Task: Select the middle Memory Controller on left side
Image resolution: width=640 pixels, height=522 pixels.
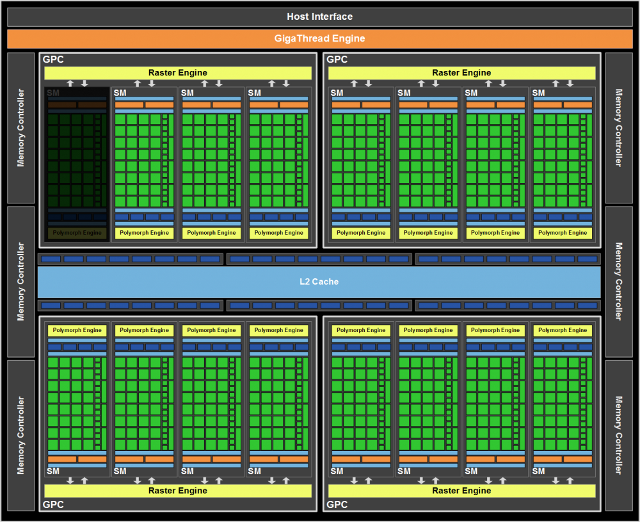Action: point(20,282)
